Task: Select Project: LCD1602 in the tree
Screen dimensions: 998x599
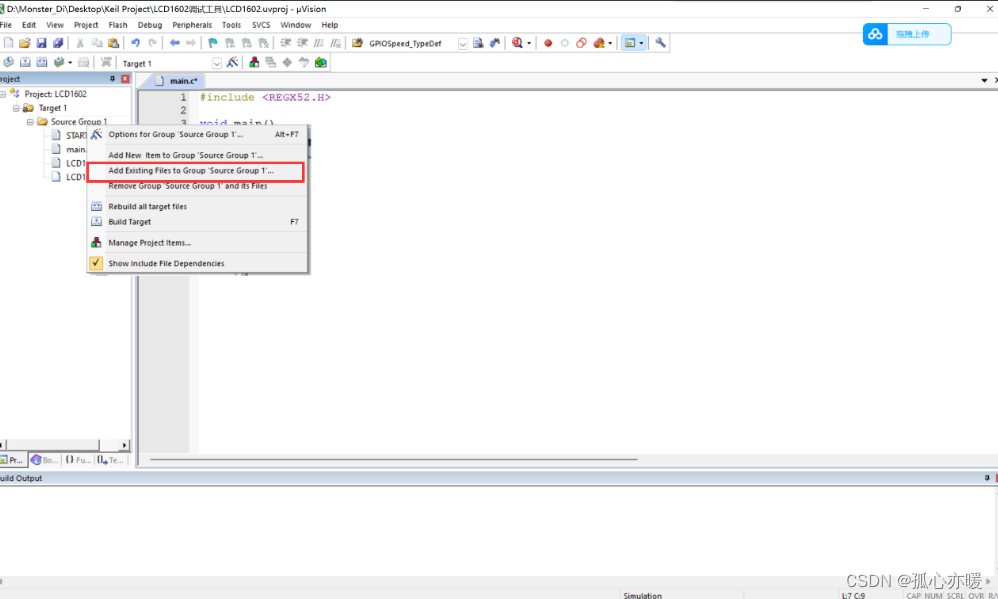Action: coord(55,94)
